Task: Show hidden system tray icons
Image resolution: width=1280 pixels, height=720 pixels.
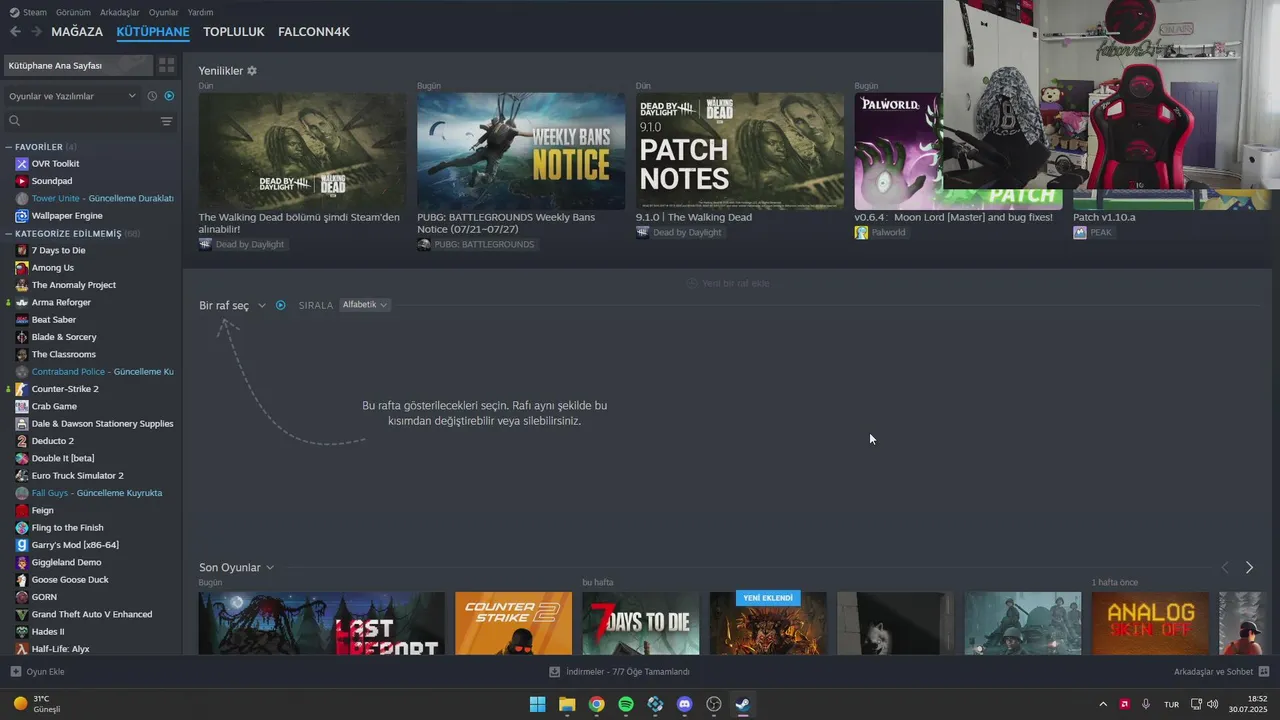Action: pyautogui.click(x=1103, y=704)
